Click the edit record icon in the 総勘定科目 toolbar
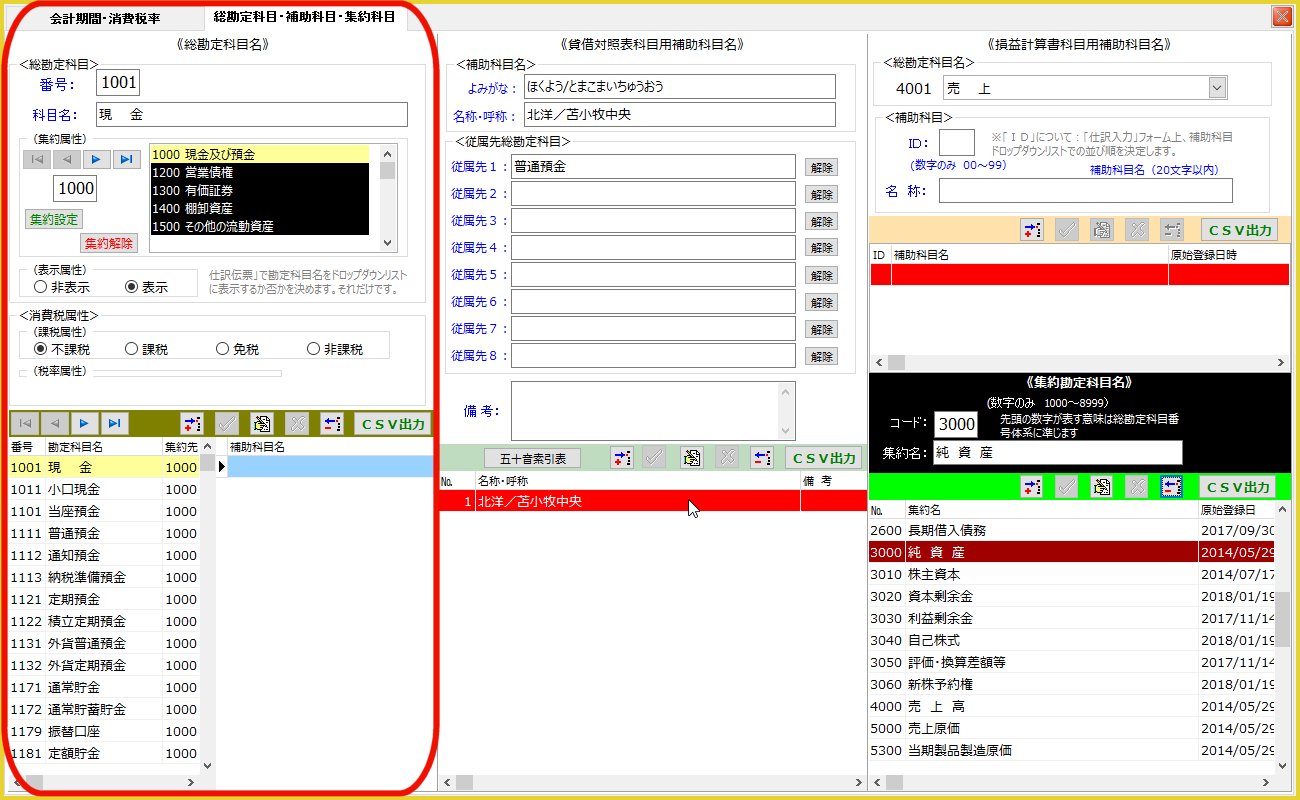This screenshot has width=1300, height=800. (x=261, y=423)
